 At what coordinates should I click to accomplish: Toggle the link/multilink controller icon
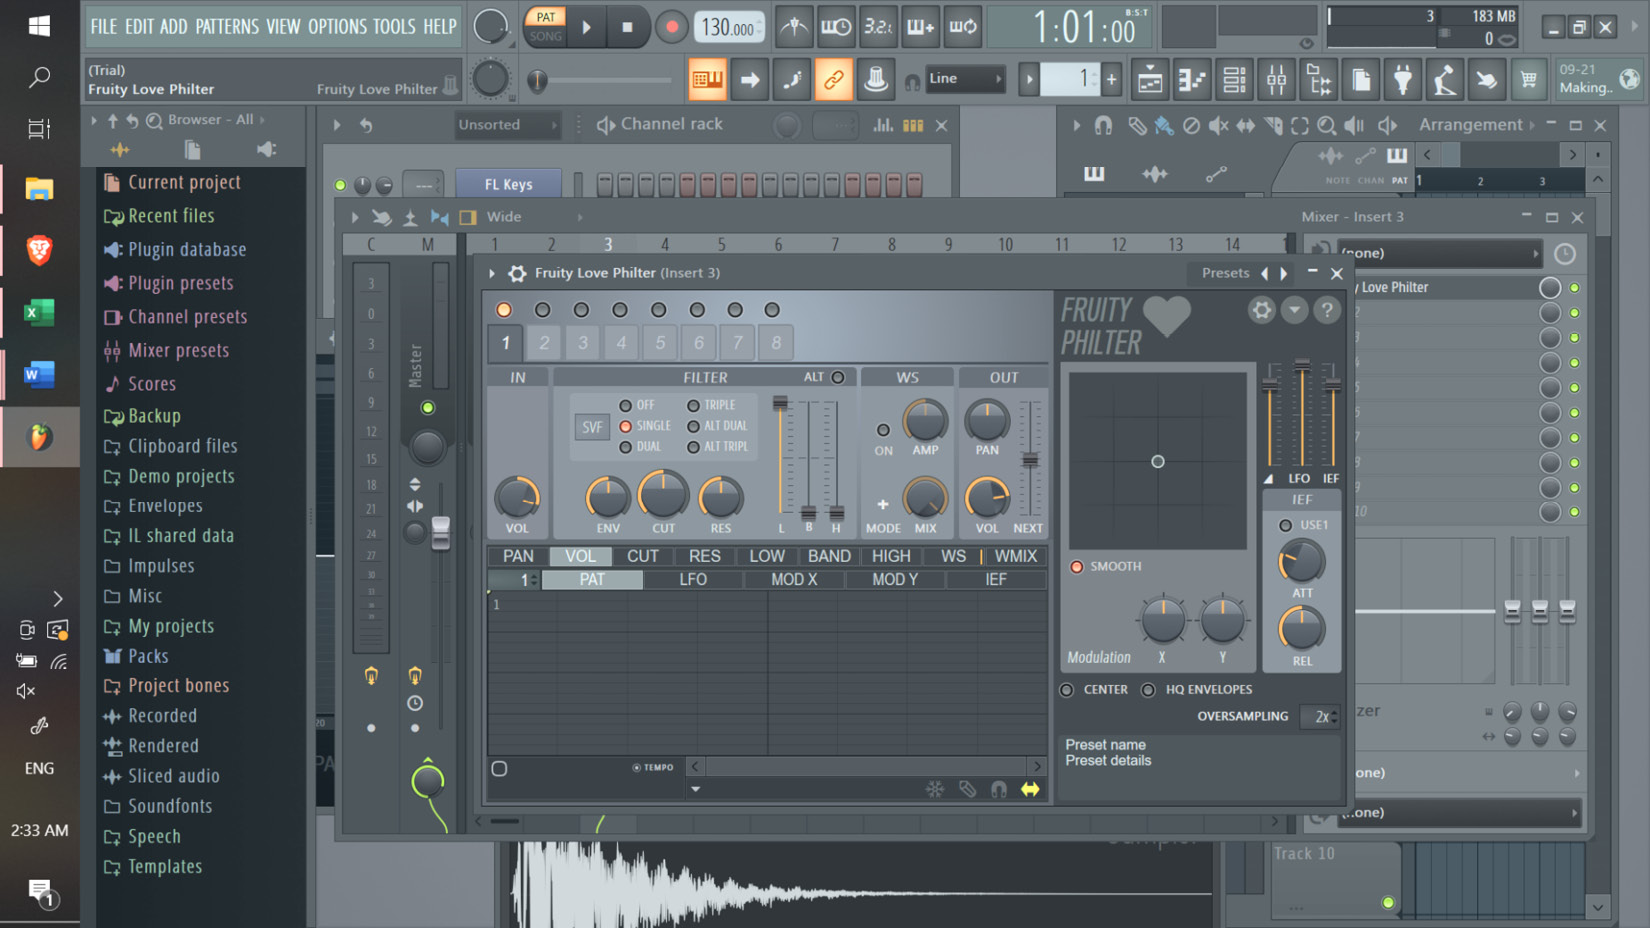pos(833,80)
